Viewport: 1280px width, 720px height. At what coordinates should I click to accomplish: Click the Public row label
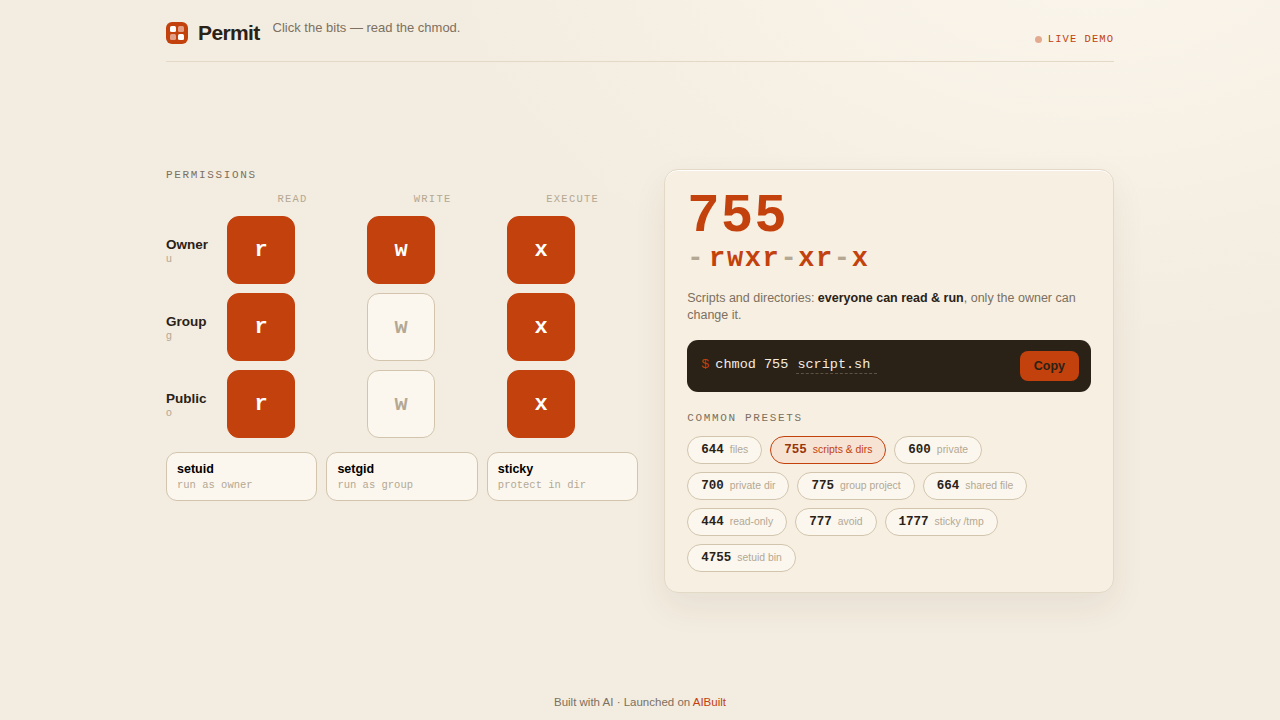pos(186,398)
